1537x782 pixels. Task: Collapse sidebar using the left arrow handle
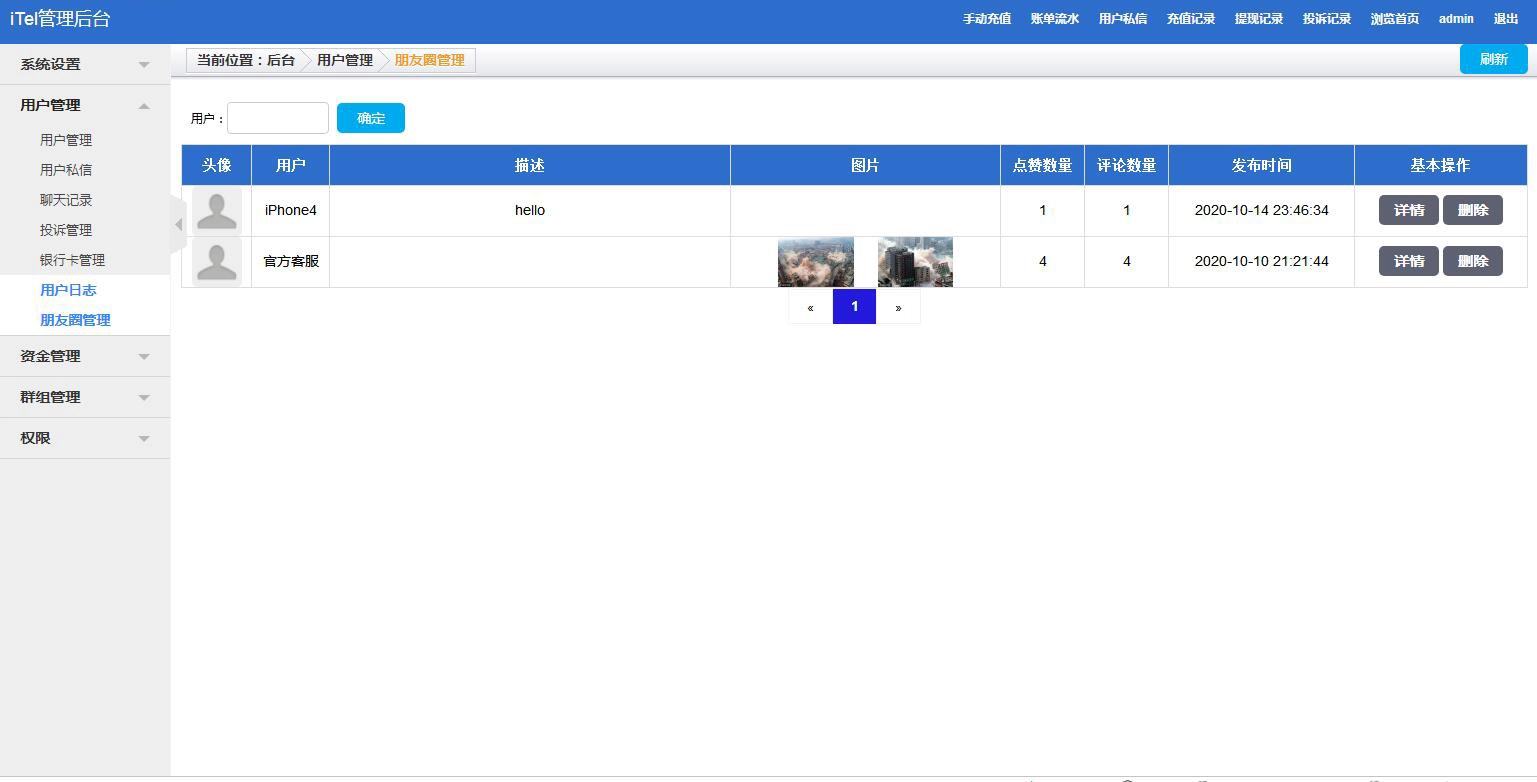[x=179, y=224]
